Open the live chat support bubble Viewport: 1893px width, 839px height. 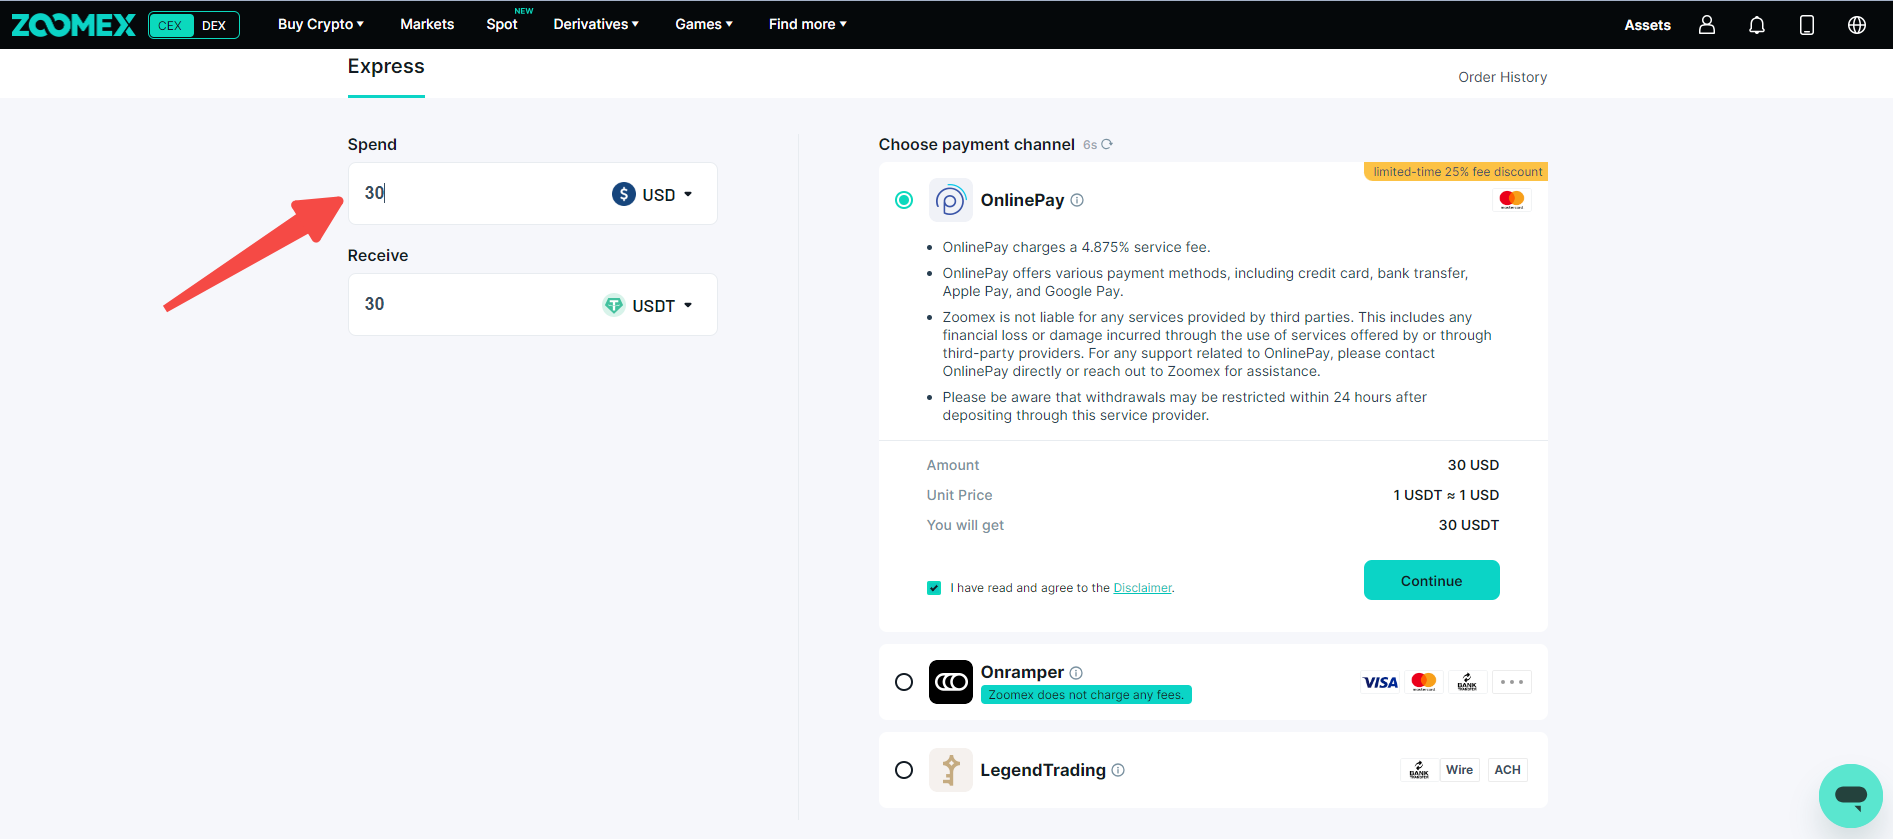click(x=1850, y=796)
